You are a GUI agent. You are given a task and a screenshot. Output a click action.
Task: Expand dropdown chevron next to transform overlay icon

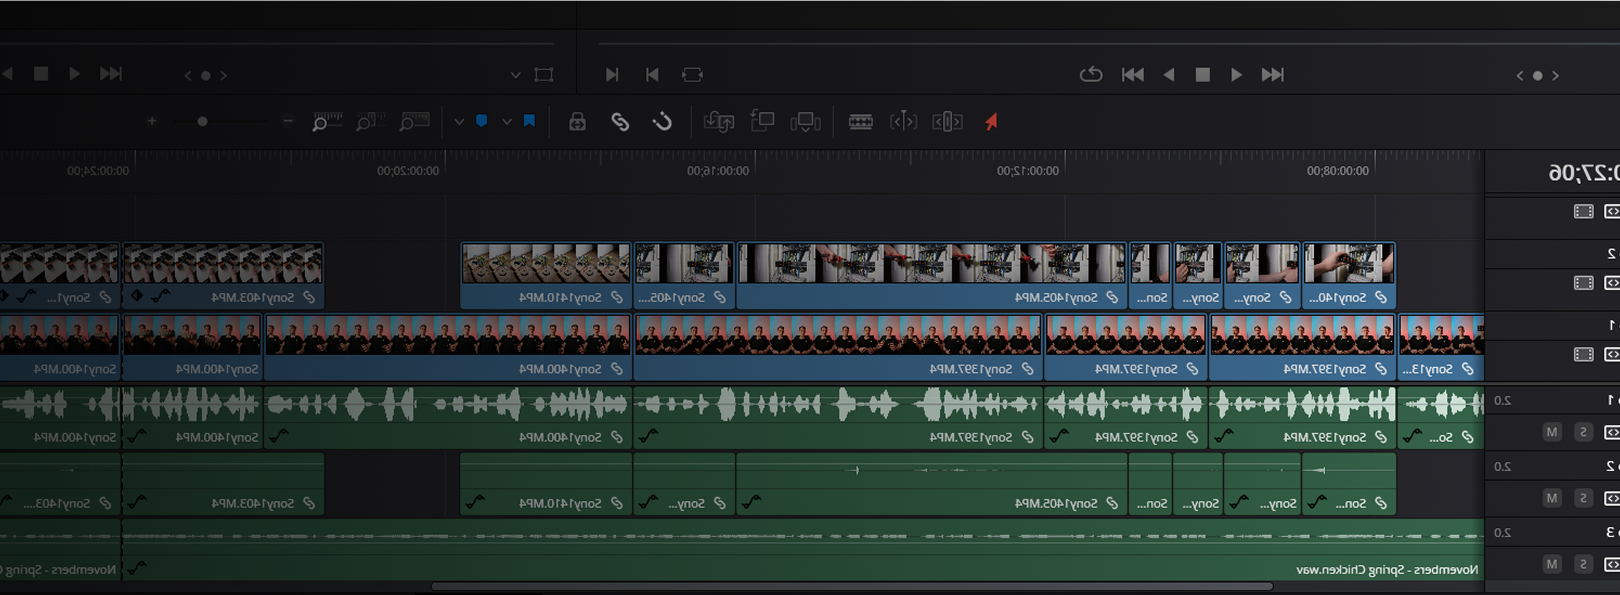click(515, 75)
